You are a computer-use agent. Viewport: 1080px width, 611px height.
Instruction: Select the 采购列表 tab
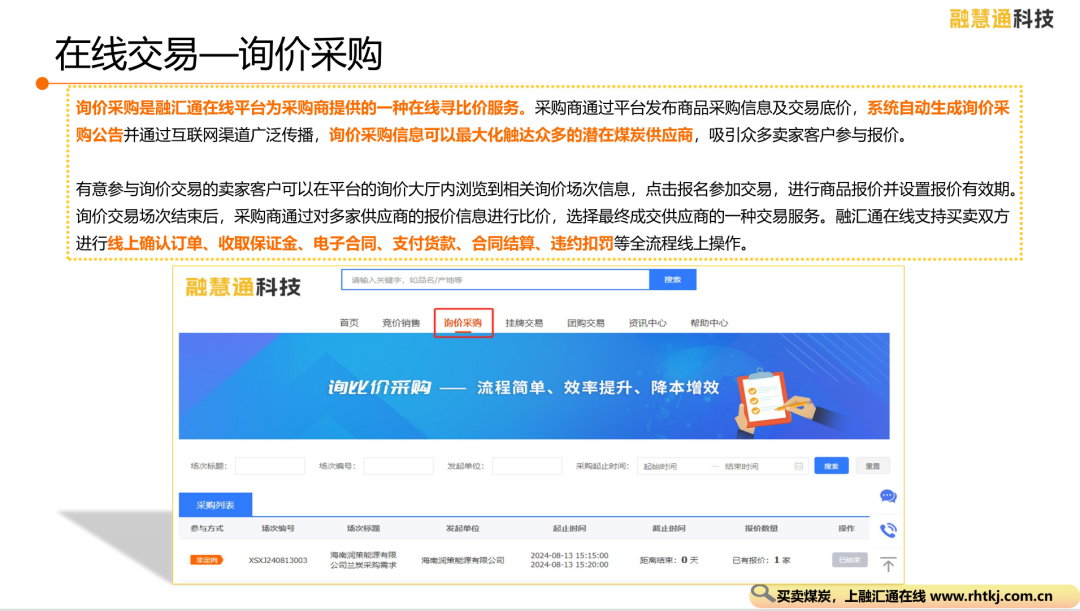(216, 505)
